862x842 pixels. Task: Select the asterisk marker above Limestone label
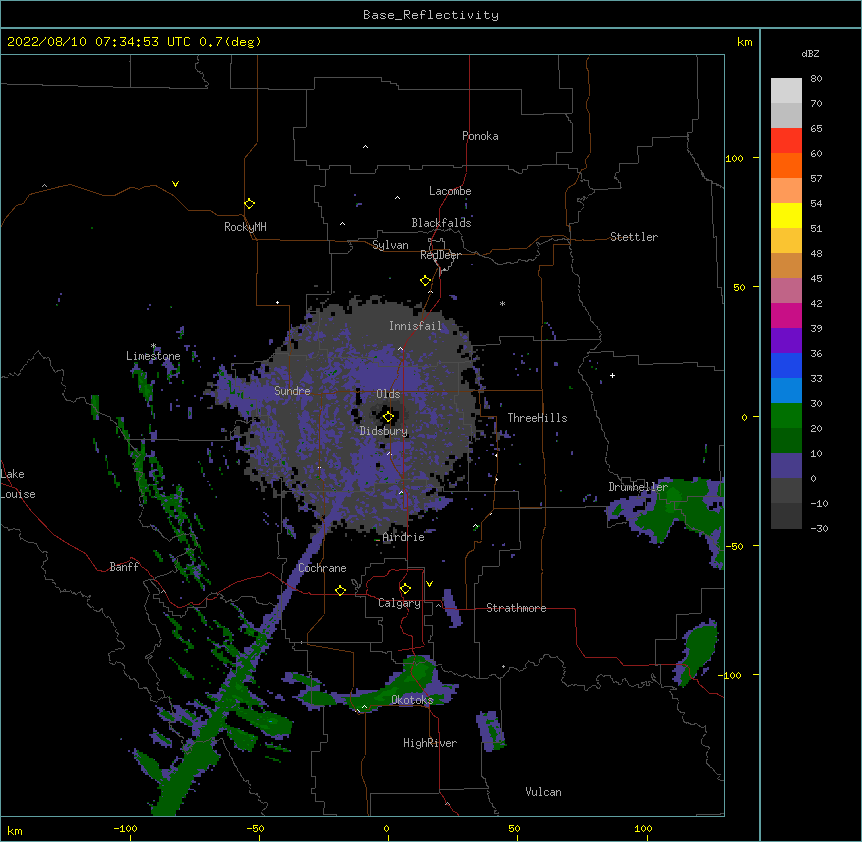pyautogui.click(x=154, y=346)
